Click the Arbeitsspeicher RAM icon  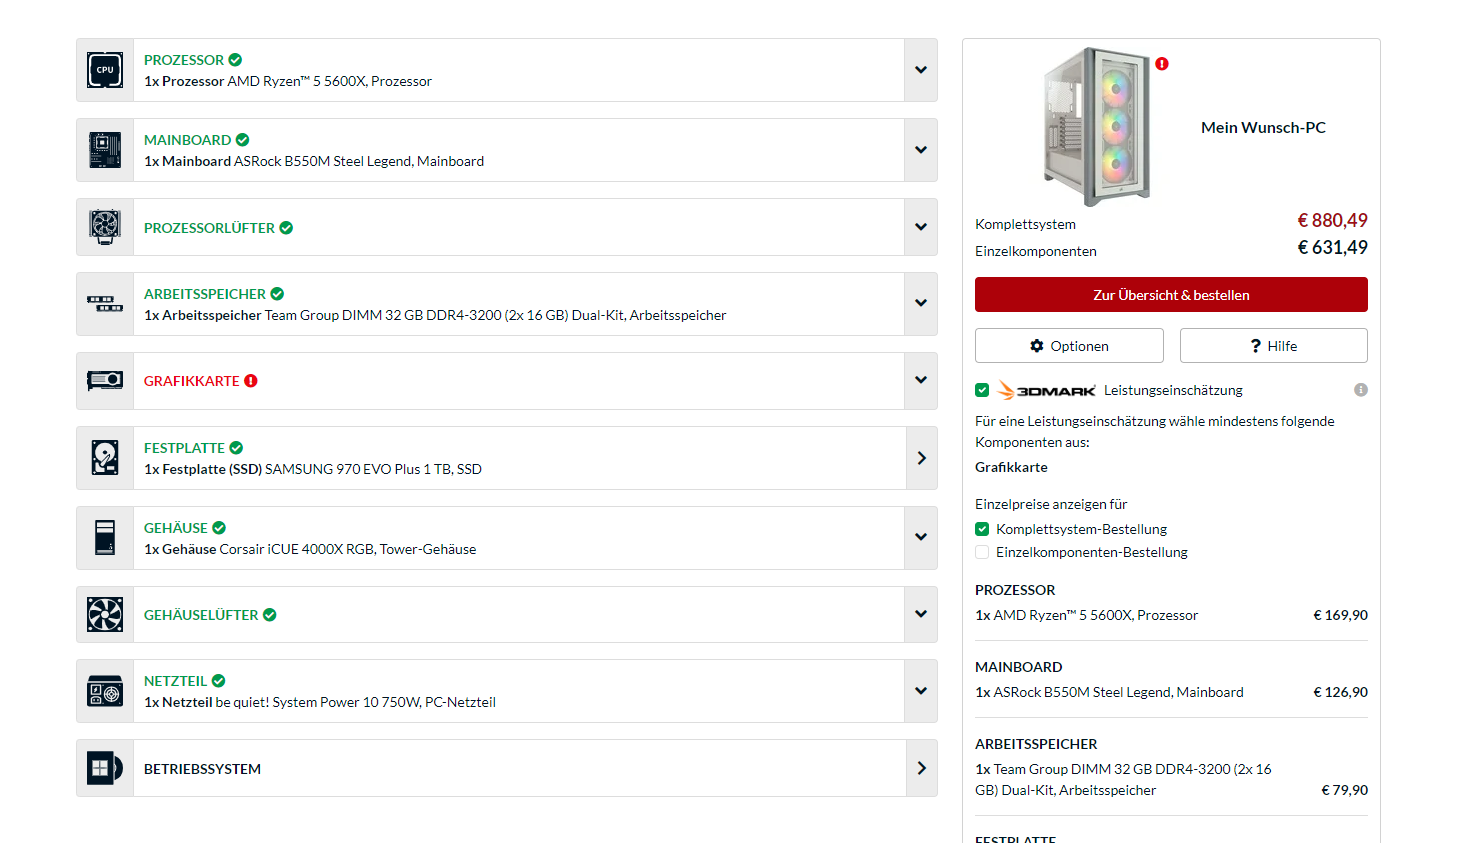click(105, 304)
